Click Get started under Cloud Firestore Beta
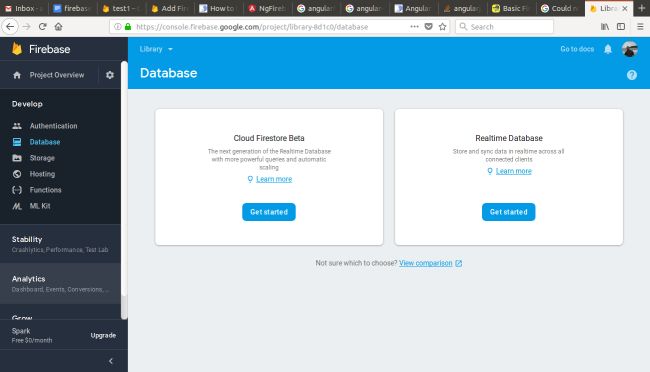Viewport: 650px width, 372px height. pyautogui.click(x=269, y=212)
